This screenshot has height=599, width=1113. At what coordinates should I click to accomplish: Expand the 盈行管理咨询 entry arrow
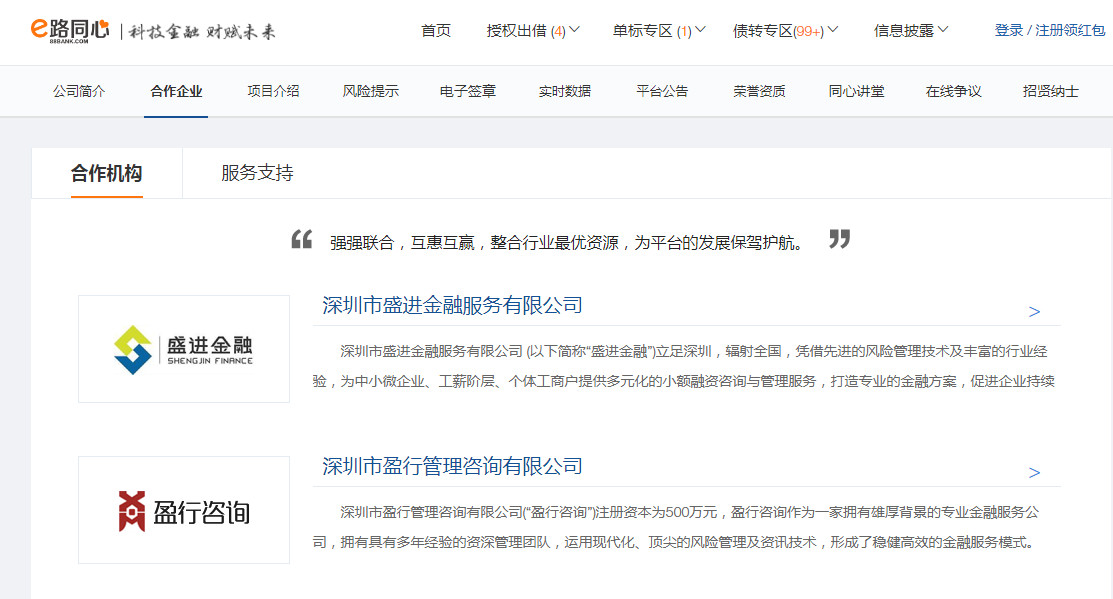pos(1034,473)
